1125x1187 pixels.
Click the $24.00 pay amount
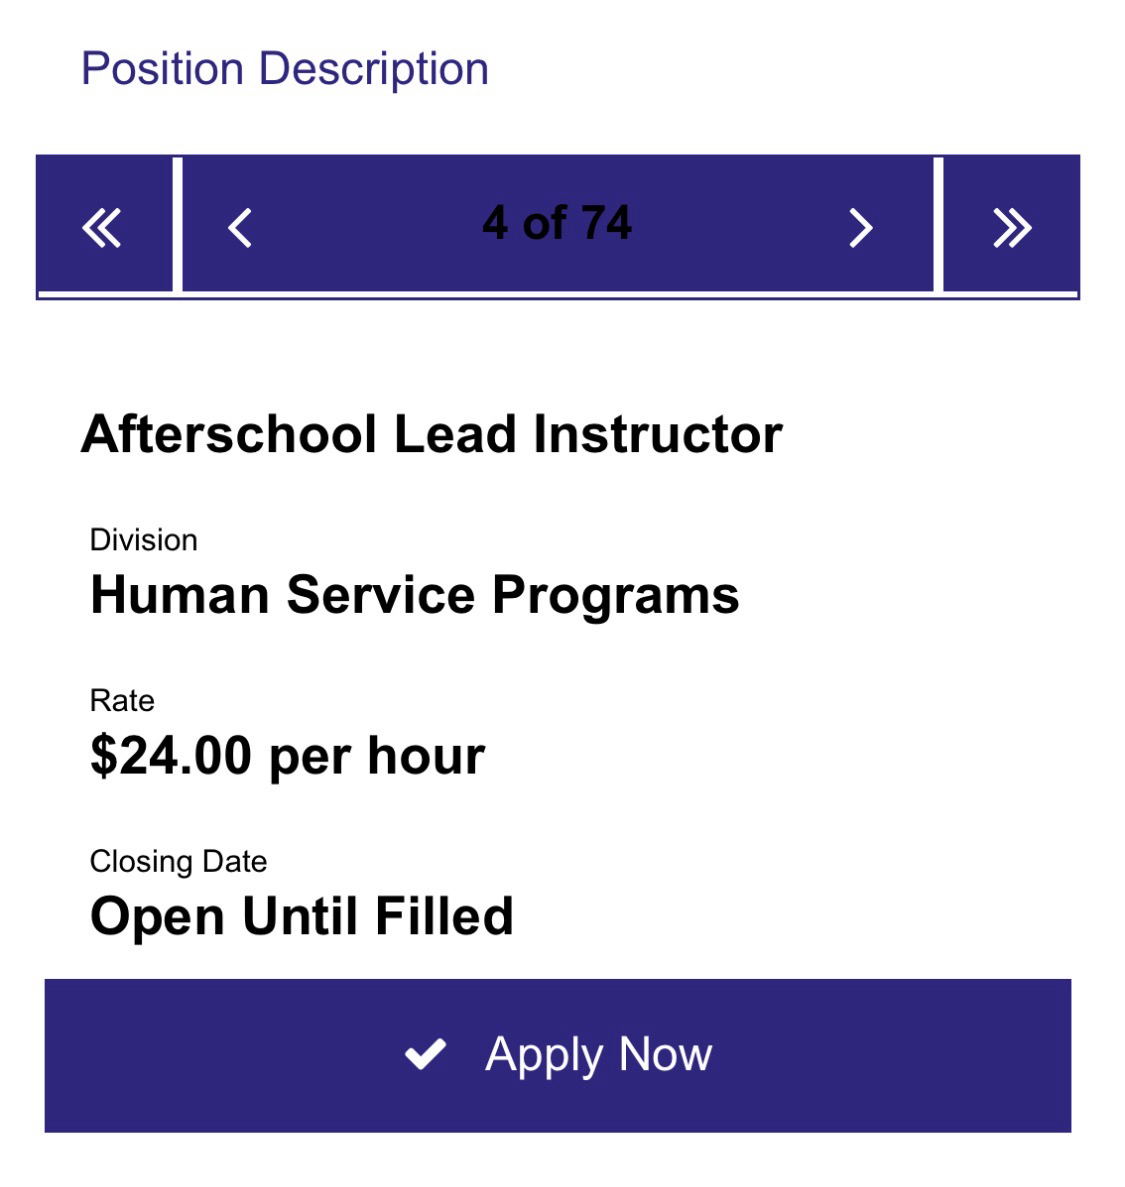click(170, 755)
